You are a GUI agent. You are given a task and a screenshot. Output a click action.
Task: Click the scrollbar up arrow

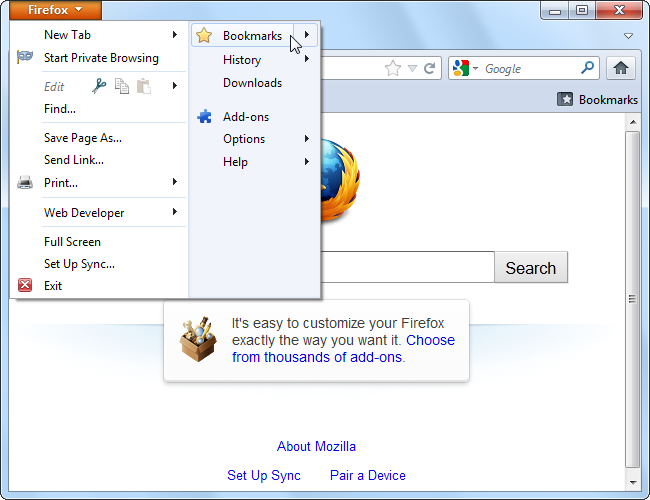coord(633,122)
